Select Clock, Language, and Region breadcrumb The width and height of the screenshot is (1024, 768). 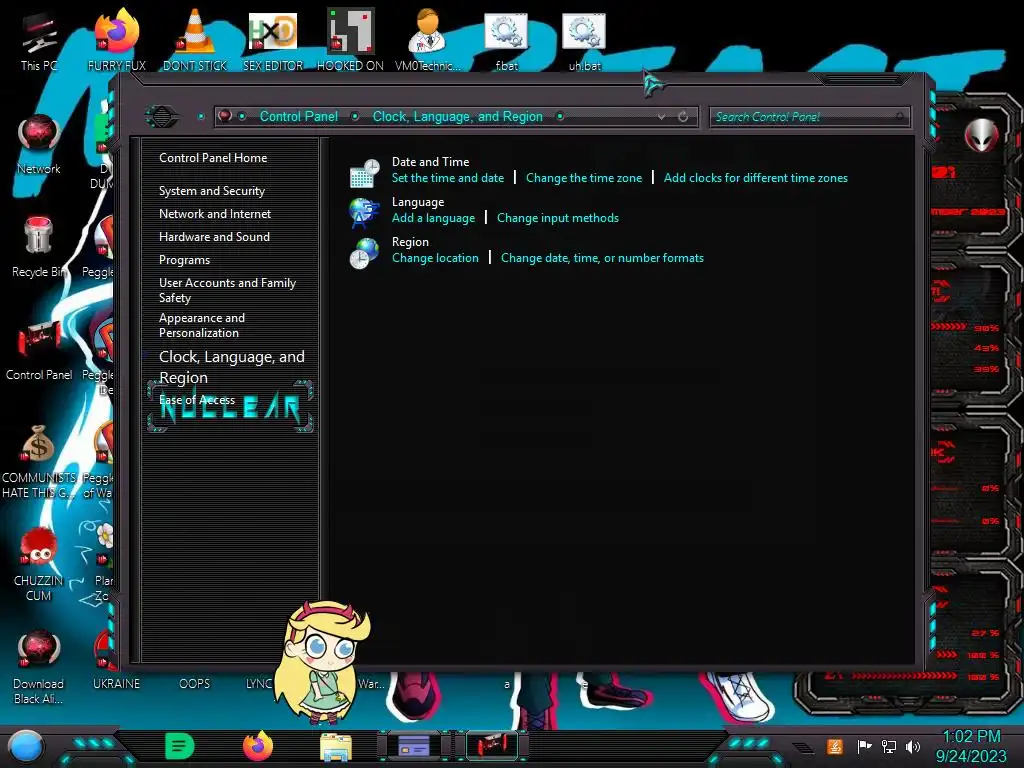click(457, 116)
